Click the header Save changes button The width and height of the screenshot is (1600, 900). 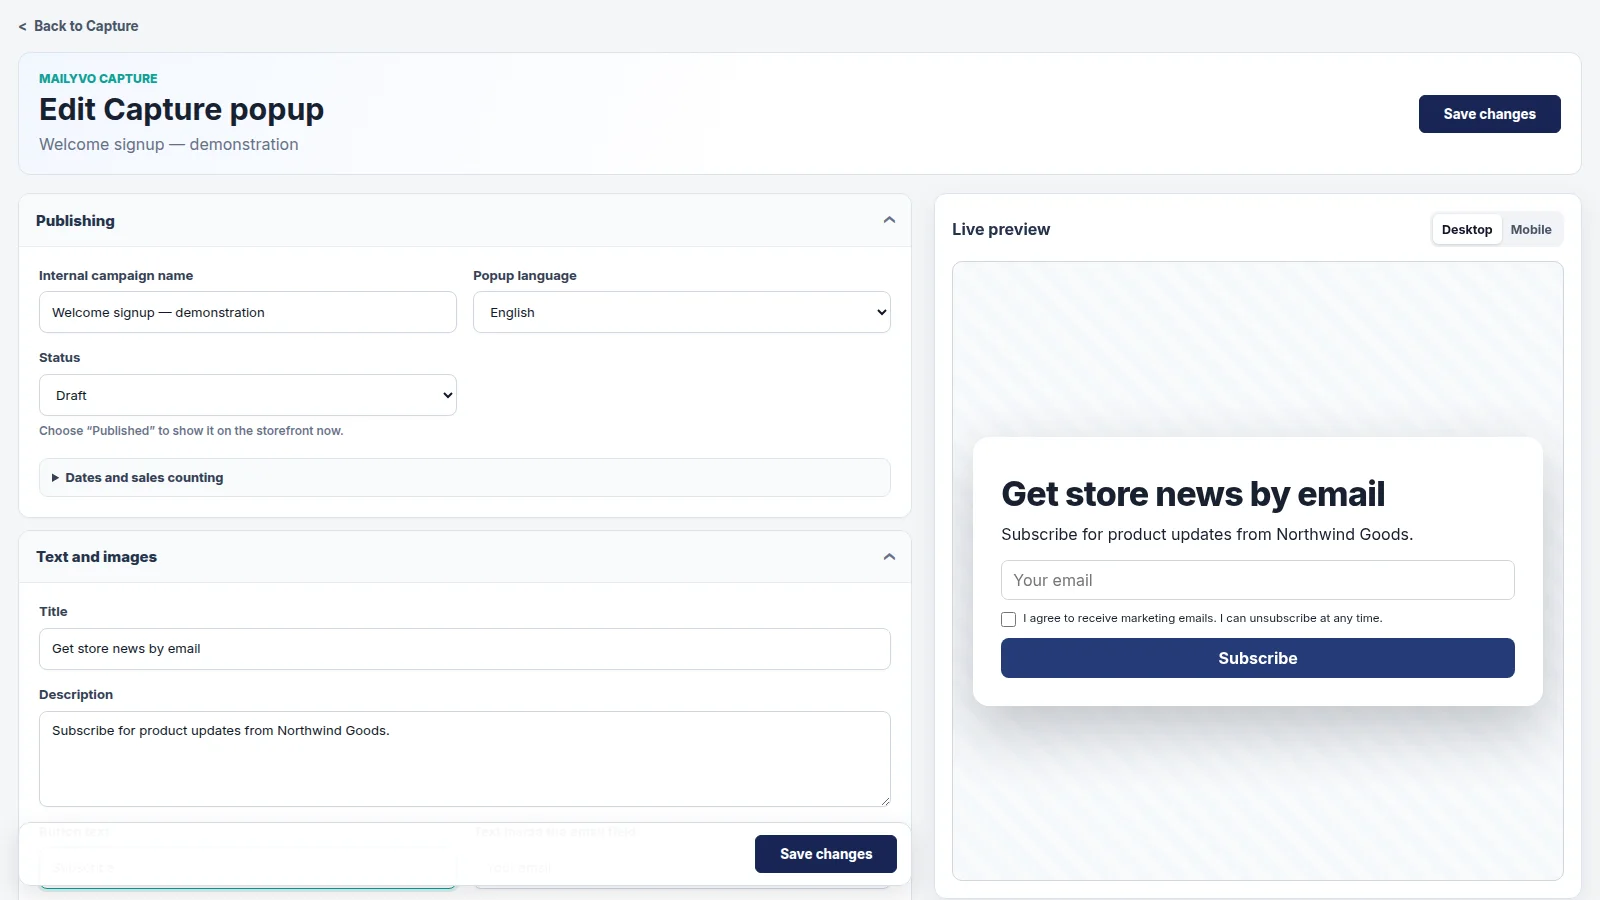(1489, 114)
